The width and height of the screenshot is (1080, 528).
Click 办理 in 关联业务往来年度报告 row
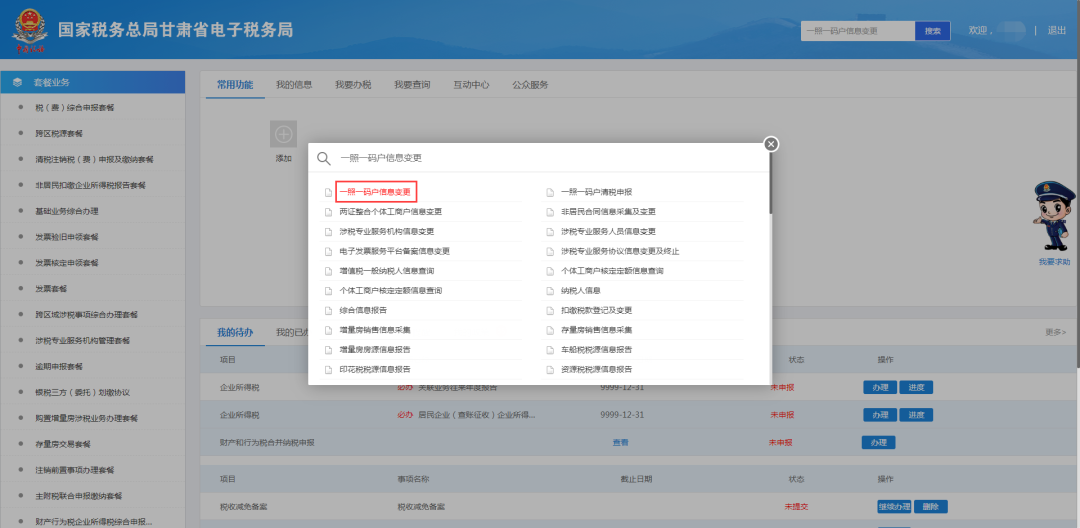(880, 387)
